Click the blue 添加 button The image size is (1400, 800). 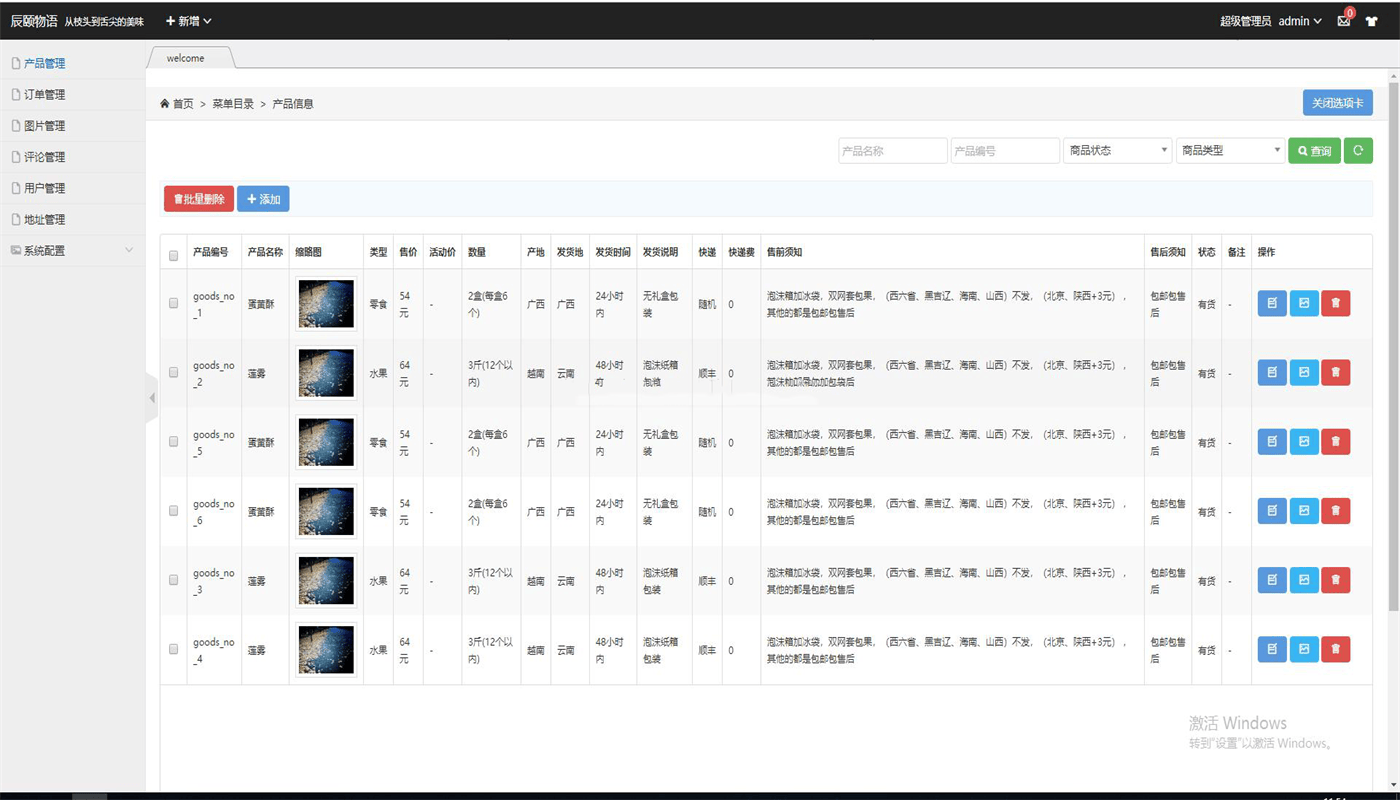tap(263, 199)
